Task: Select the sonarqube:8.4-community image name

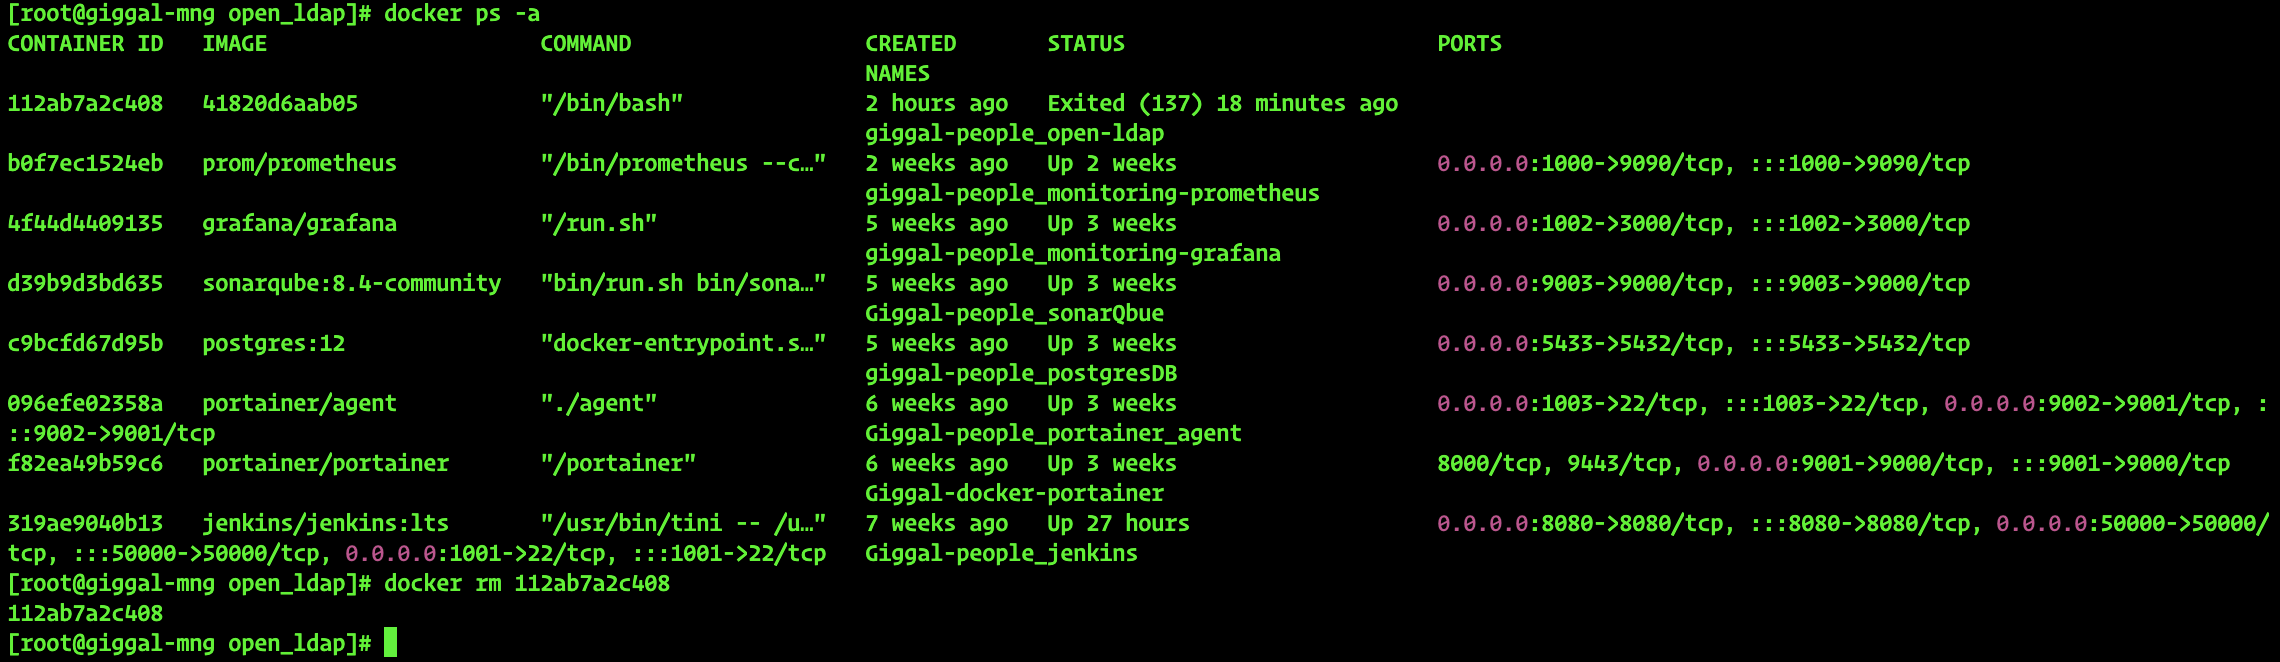Action: coord(351,284)
